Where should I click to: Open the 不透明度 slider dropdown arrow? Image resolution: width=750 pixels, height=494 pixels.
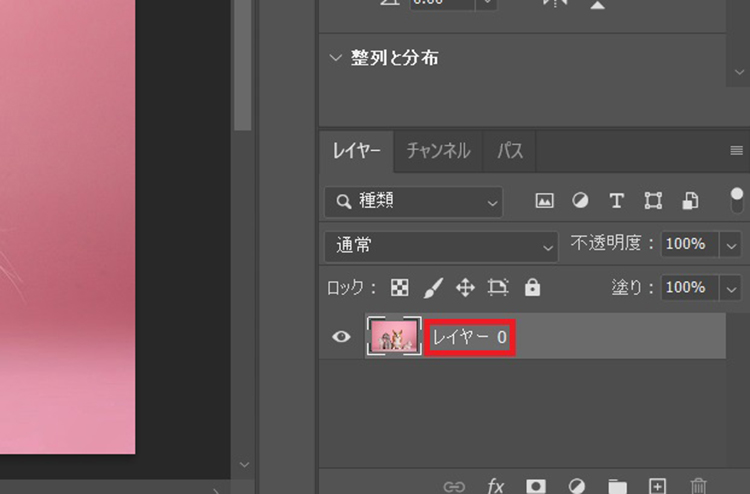click(731, 246)
